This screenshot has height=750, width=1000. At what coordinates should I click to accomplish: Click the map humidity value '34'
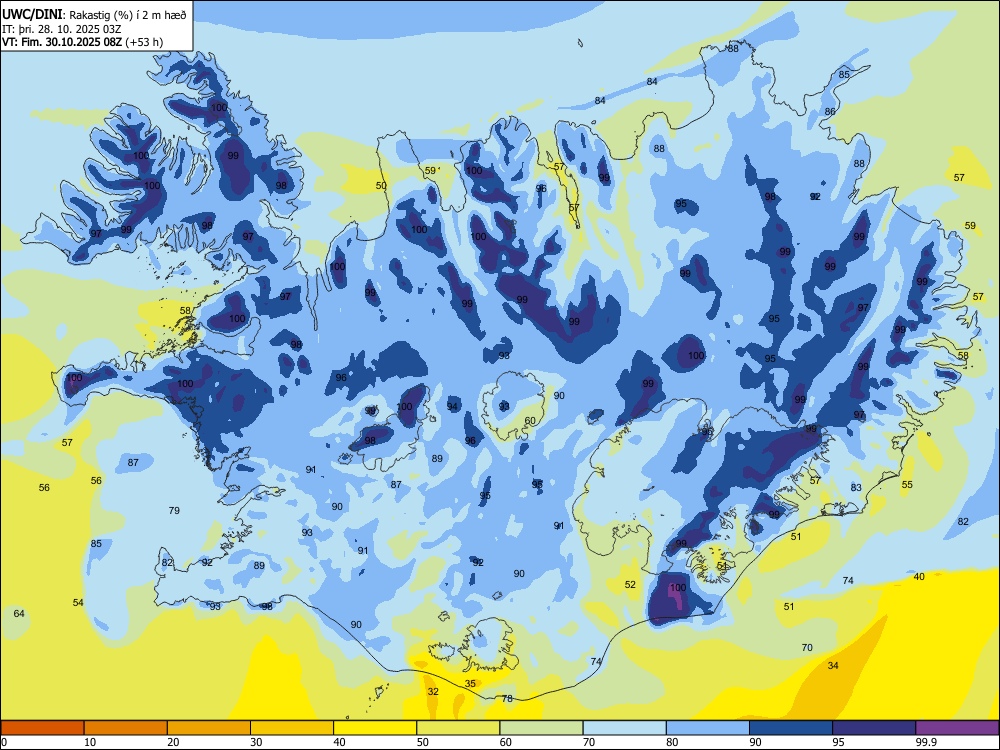[833, 665]
